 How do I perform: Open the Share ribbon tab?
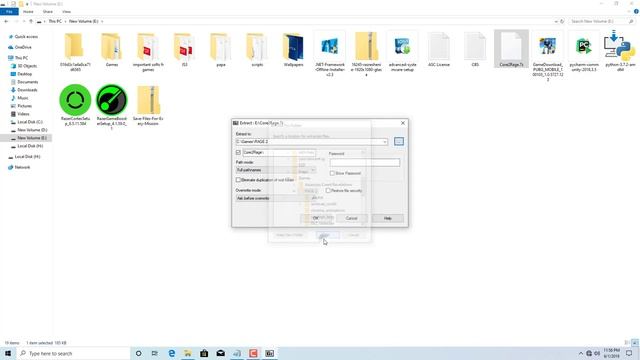(47, 12)
